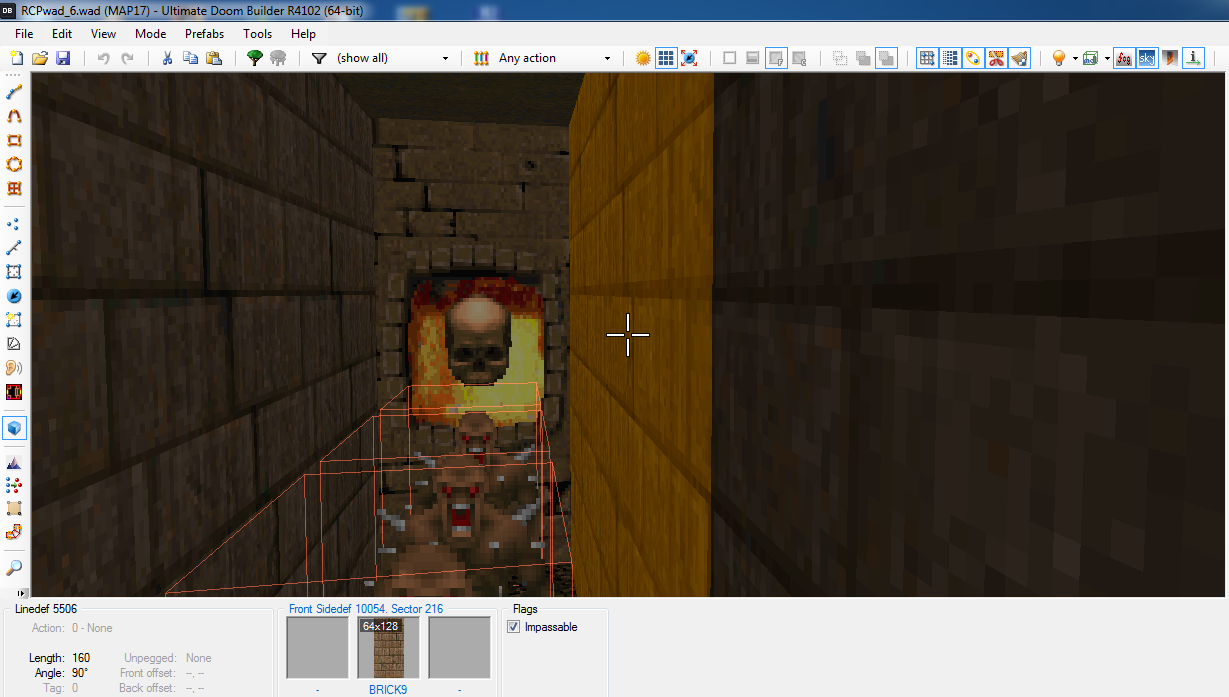1229x697 pixels.
Task: Click the sky rendering icon
Action: click(1146, 58)
